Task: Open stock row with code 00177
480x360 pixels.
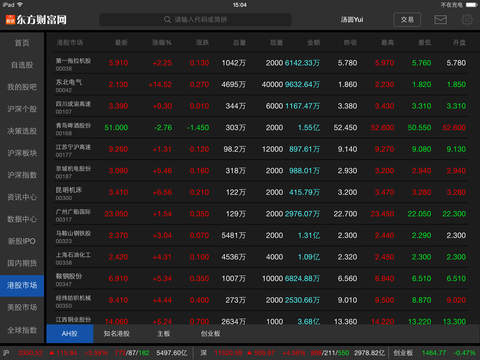Action: point(261,149)
